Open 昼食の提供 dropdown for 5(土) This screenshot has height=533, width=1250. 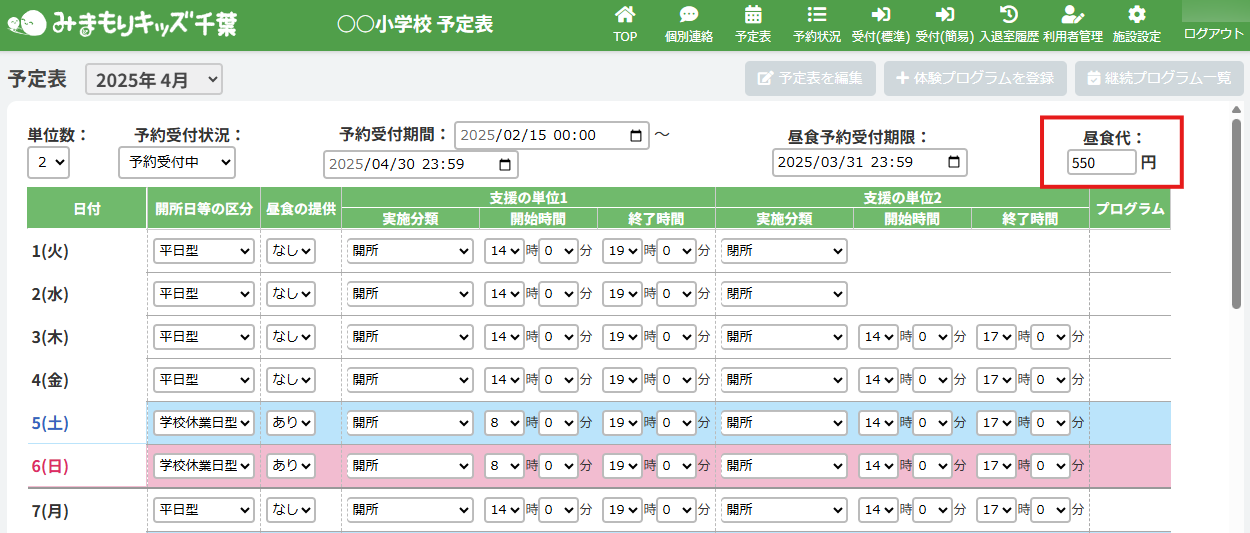[x=291, y=423]
